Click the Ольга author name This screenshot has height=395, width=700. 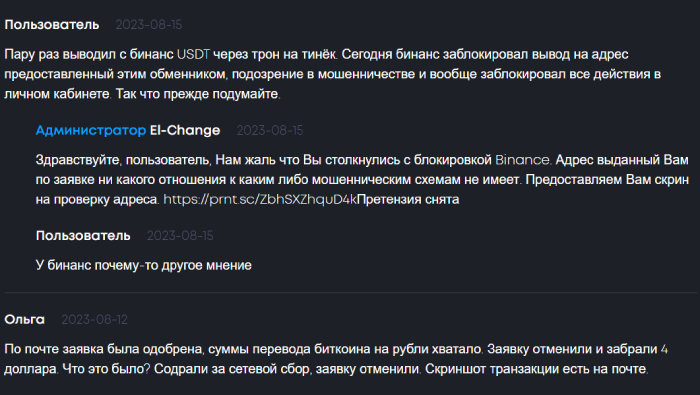pyautogui.click(x=25, y=320)
